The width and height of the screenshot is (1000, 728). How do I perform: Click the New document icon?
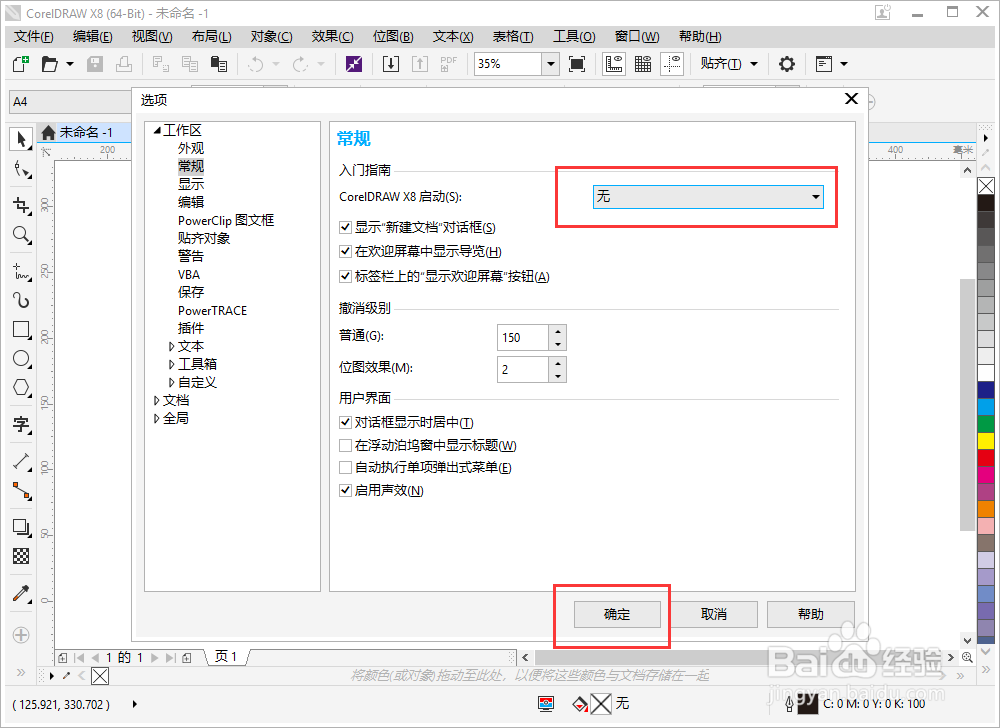[21, 64]
